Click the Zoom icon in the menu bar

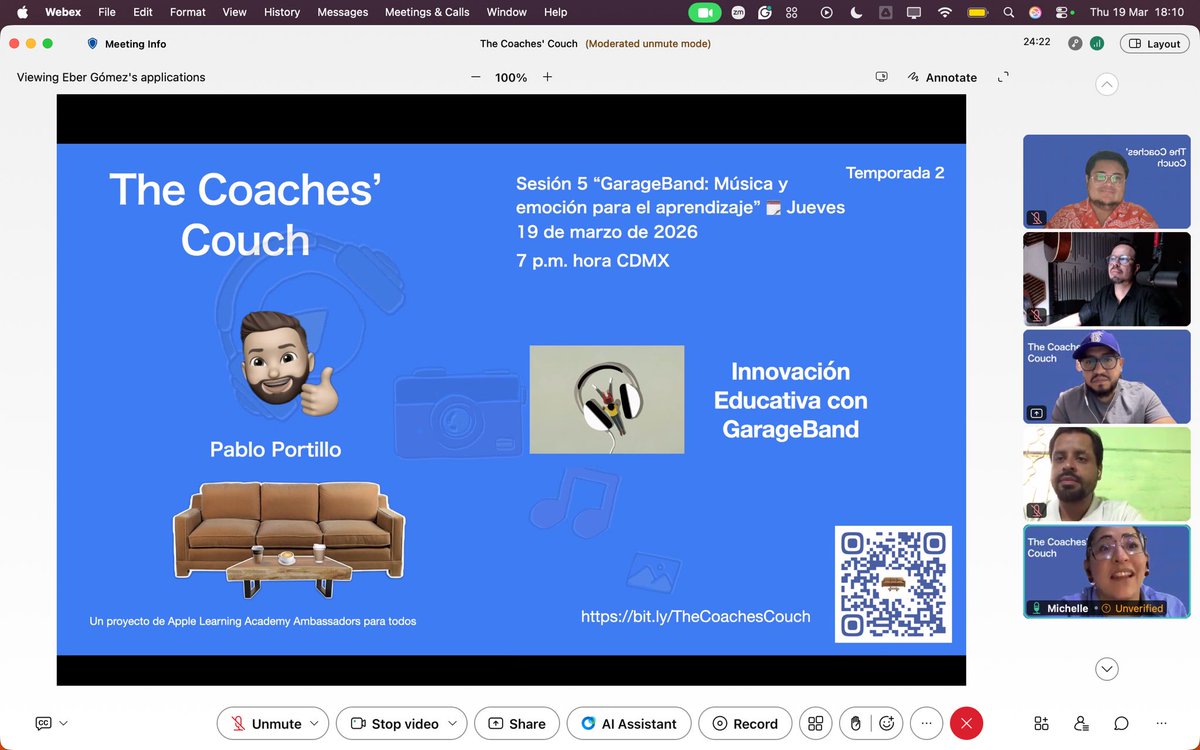(x=738, y=12)
